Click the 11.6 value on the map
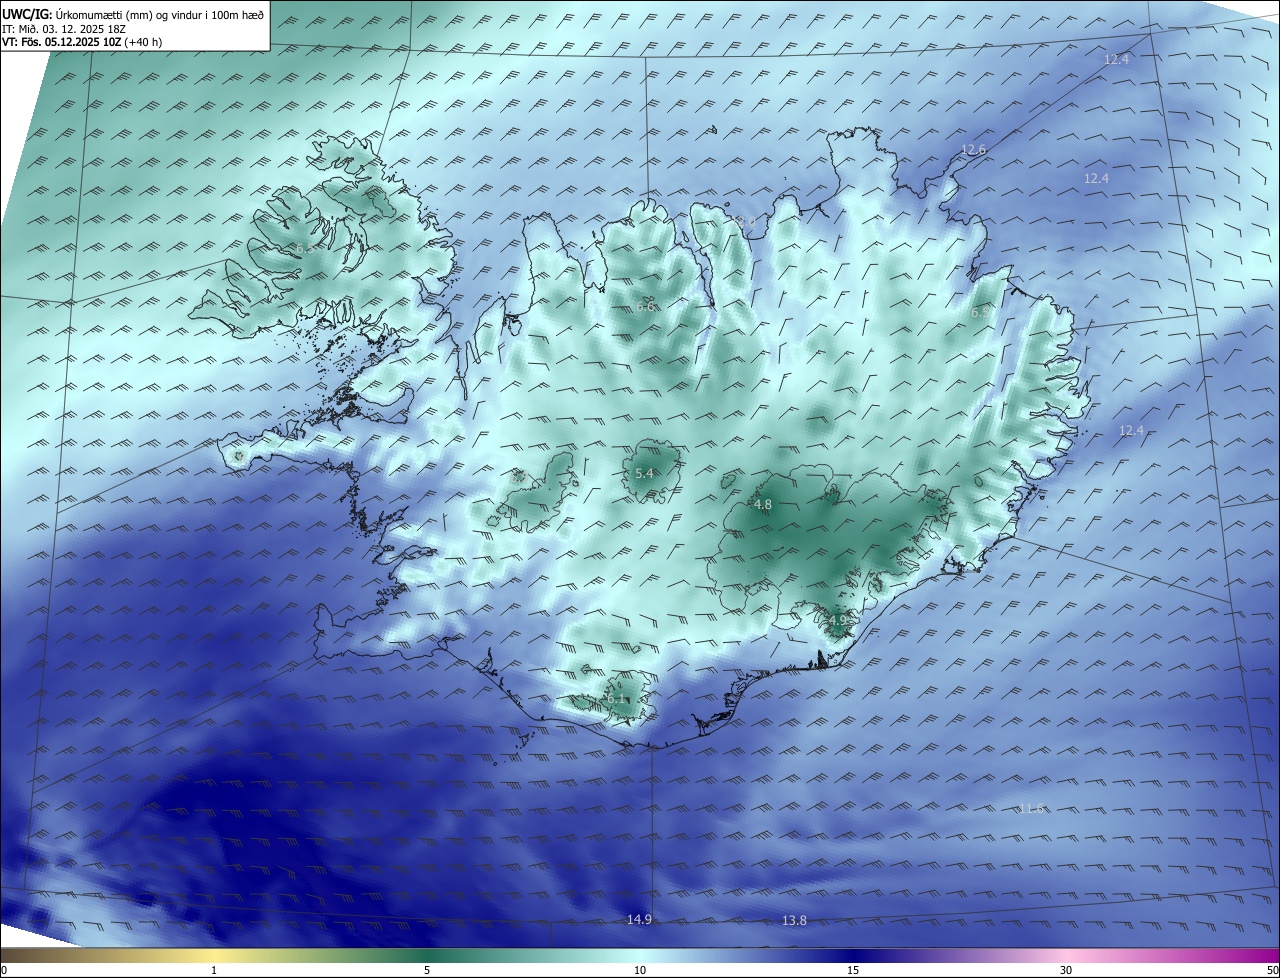The height and width of the screenshot is (978, 1280). pyautogui.click(x=1031, y=808)
